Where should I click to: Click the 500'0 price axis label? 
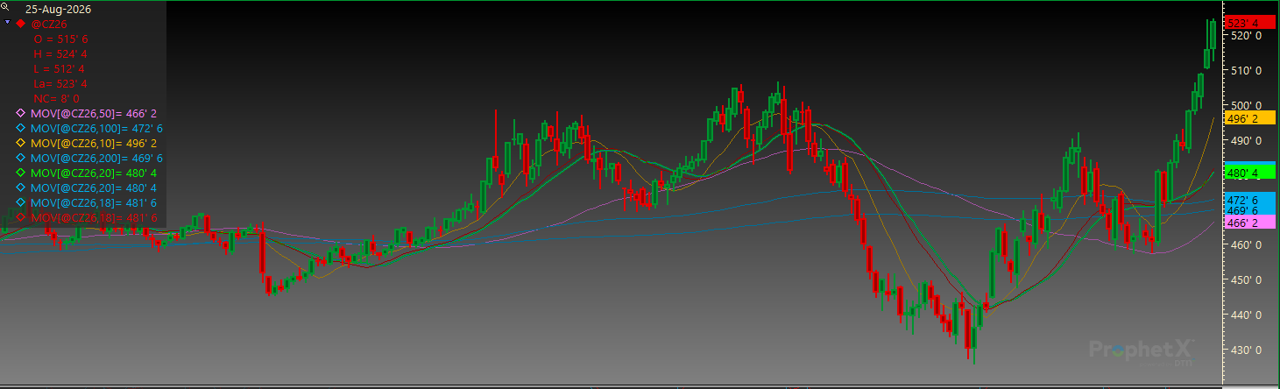1245,105
